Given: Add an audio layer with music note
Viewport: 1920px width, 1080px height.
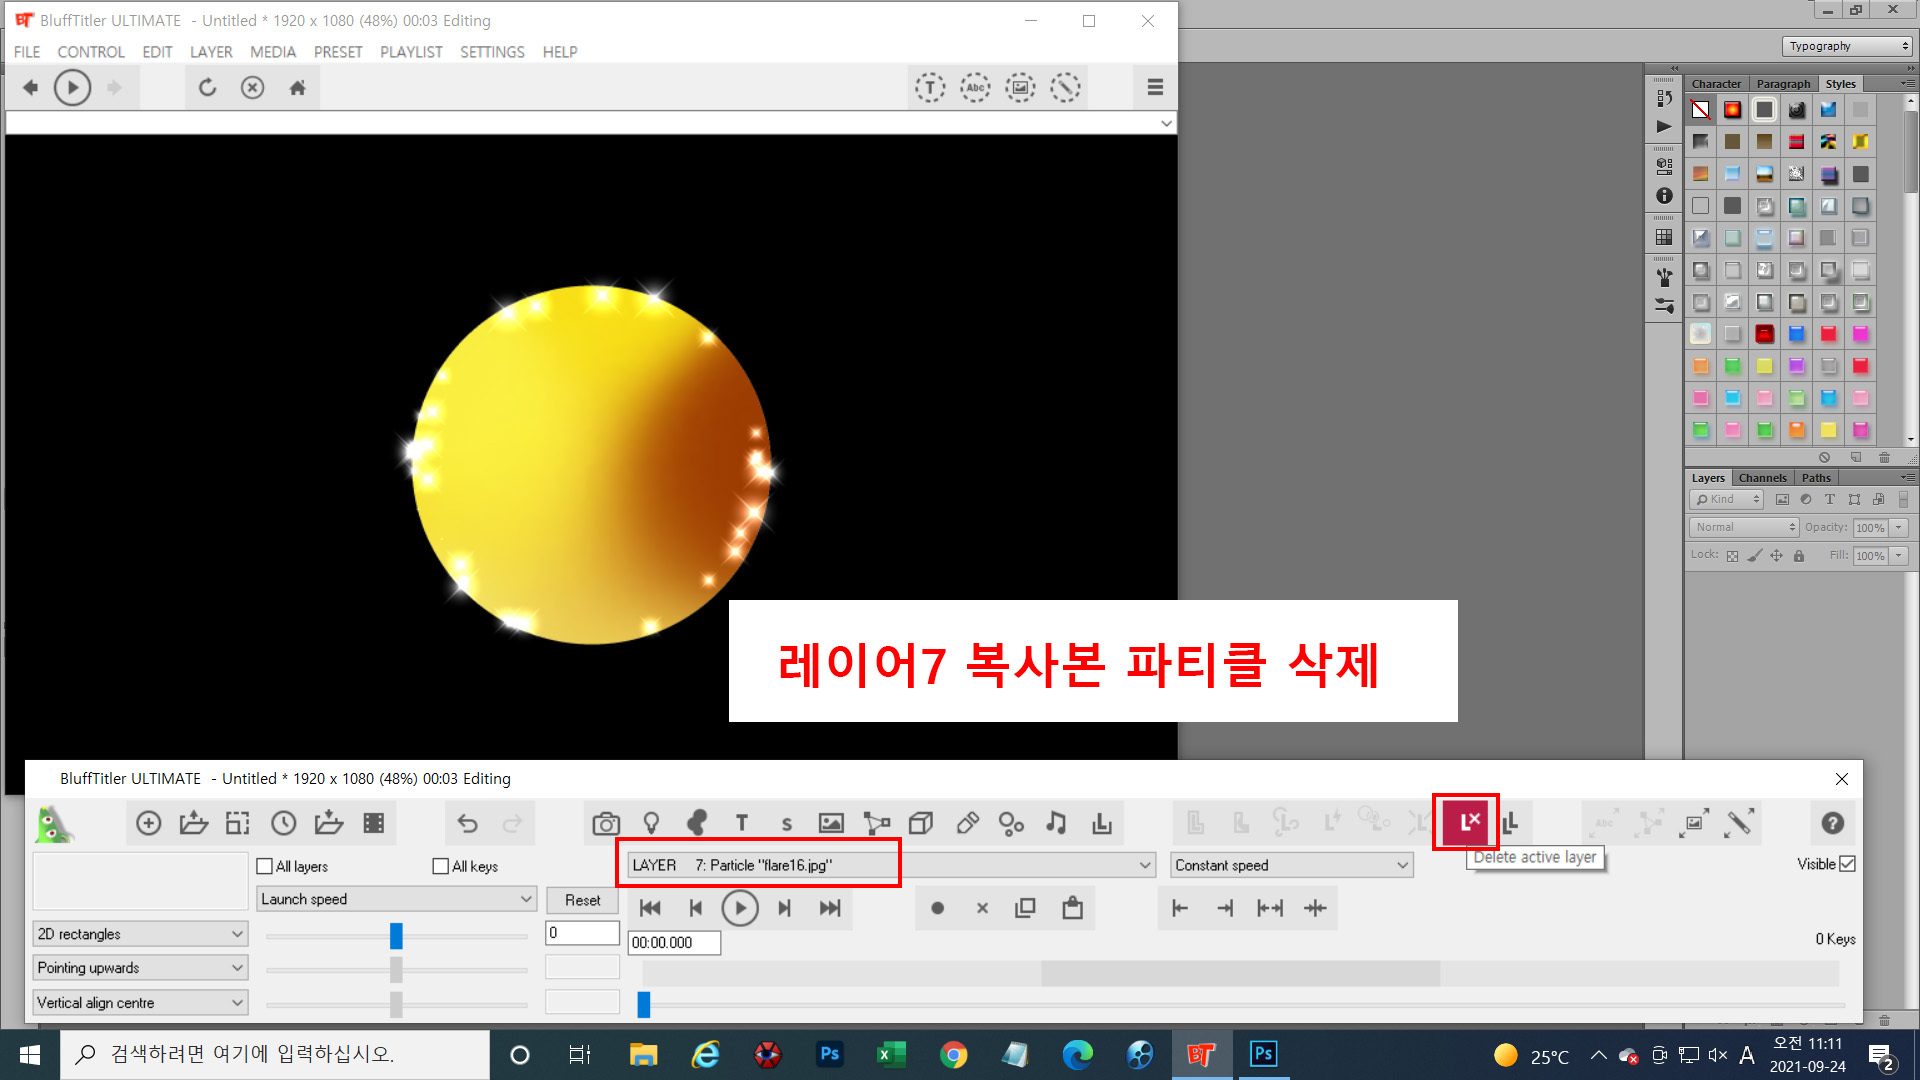Looking at the screenshot, I should [x=1056, y=823].
